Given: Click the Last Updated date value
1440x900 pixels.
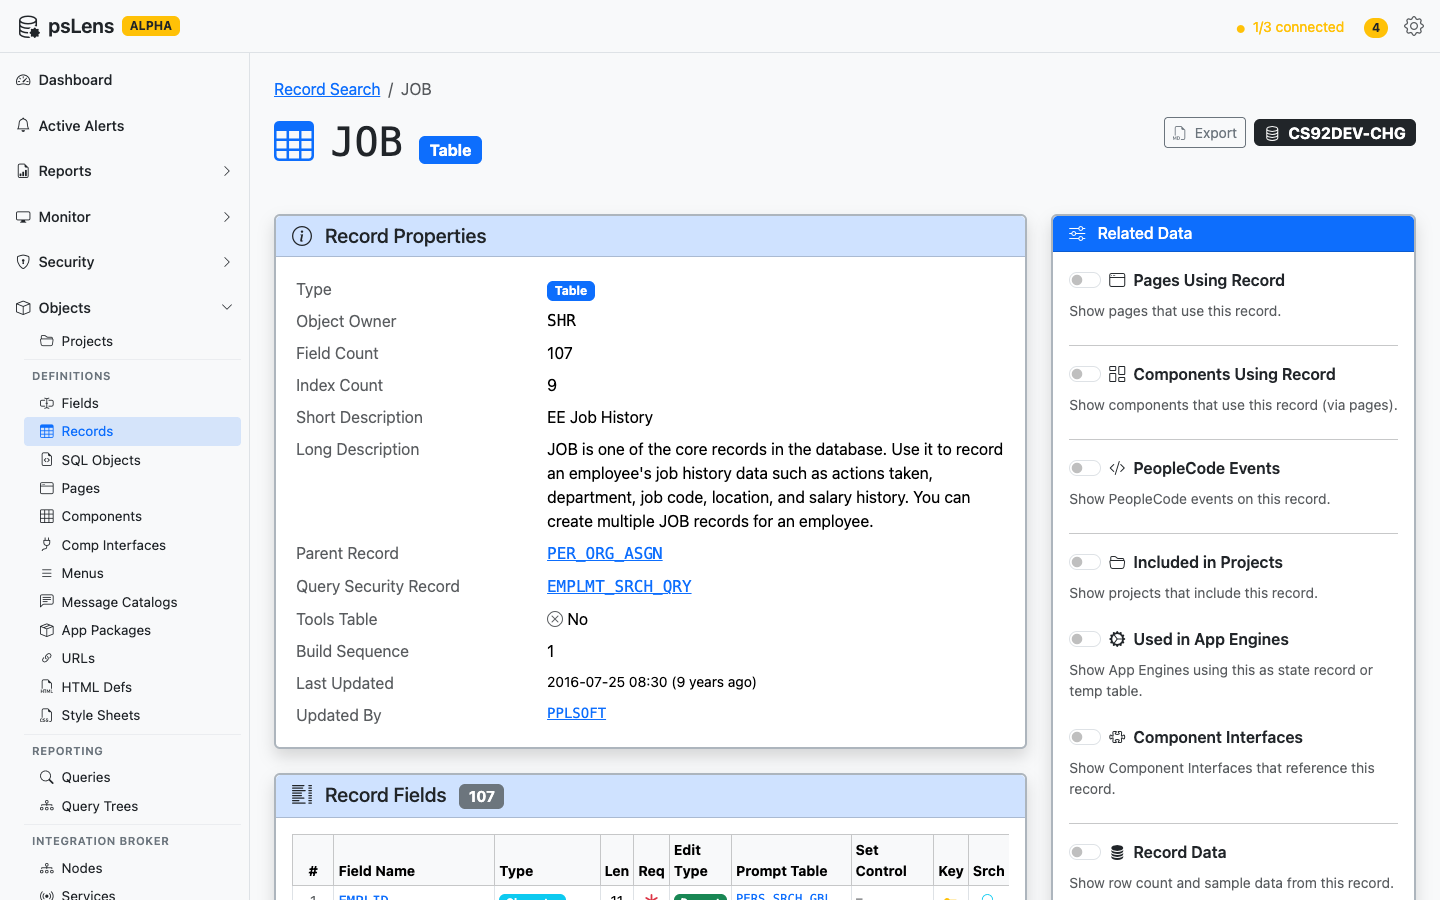Looking at the screenshot, I should point(652,682).
